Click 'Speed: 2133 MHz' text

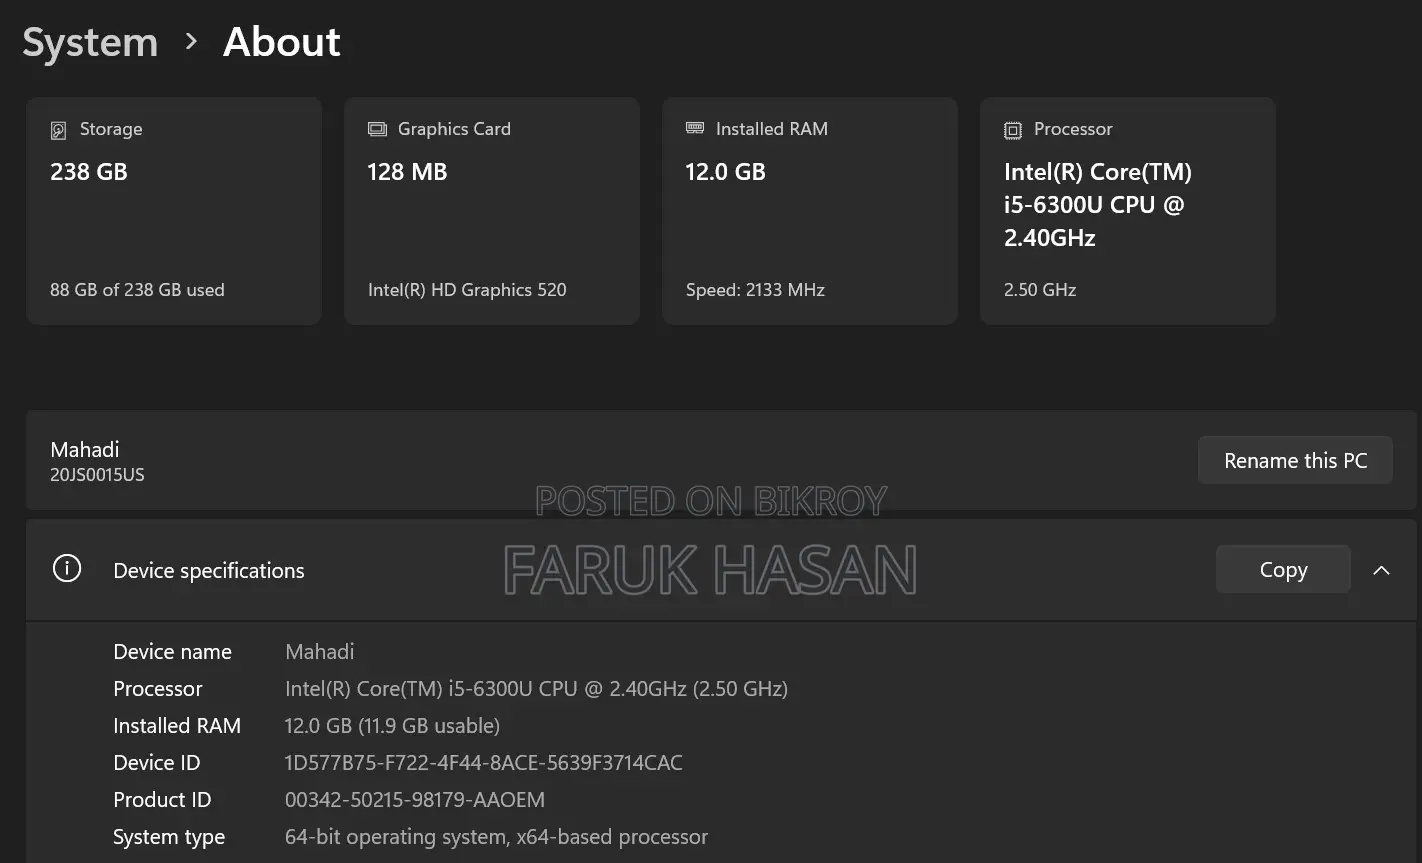click(755, 290)
